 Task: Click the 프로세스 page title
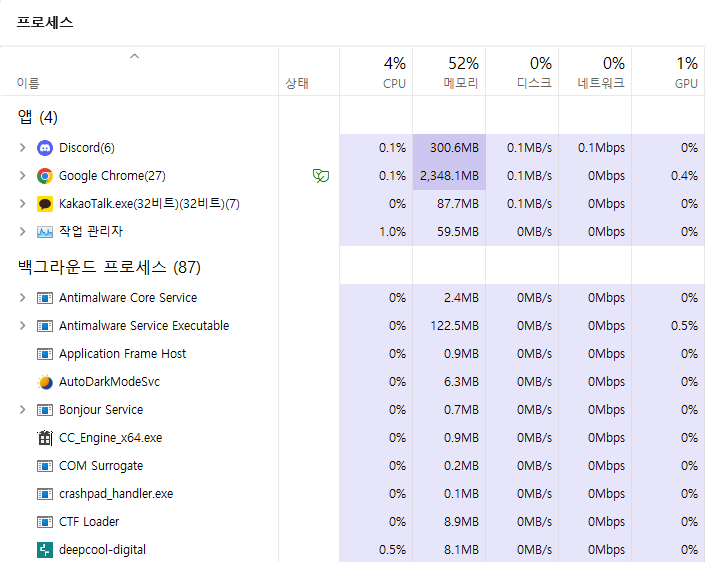point(45,23)
